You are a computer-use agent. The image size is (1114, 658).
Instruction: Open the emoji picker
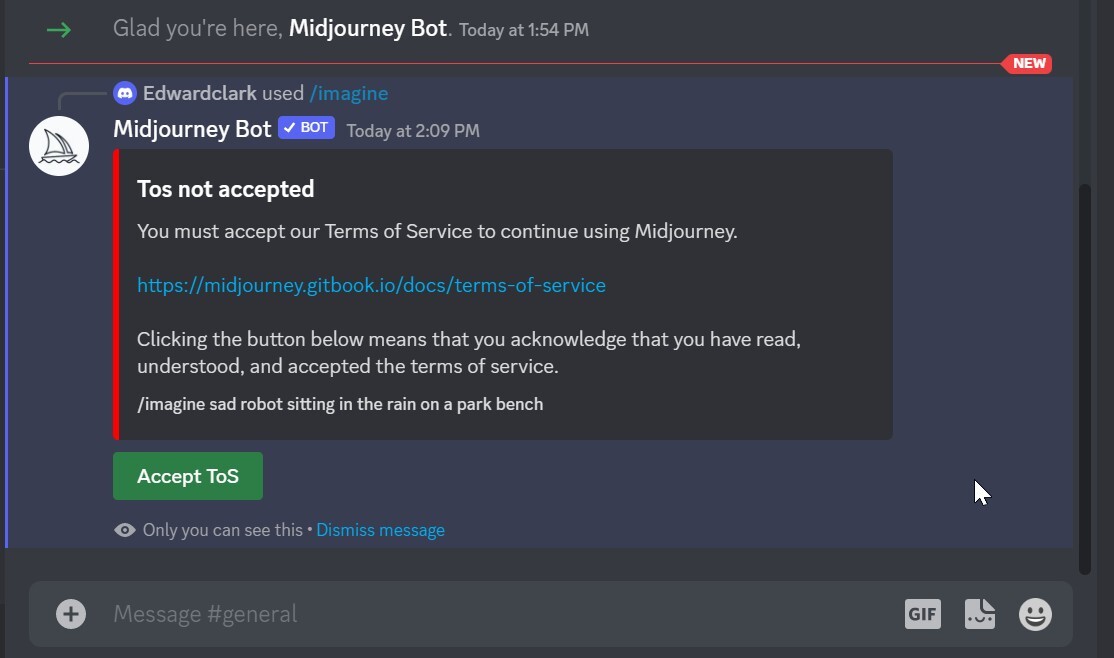coord(1035,613)
